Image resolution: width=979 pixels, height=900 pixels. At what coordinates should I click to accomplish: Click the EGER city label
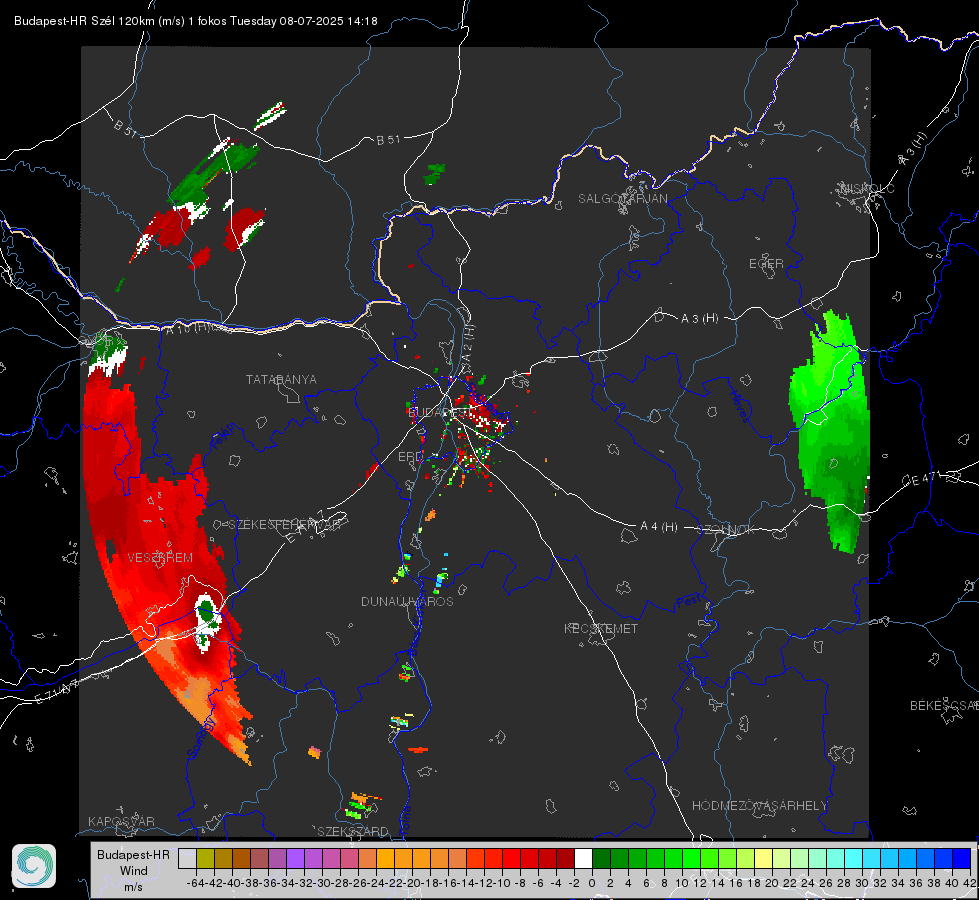766,264
